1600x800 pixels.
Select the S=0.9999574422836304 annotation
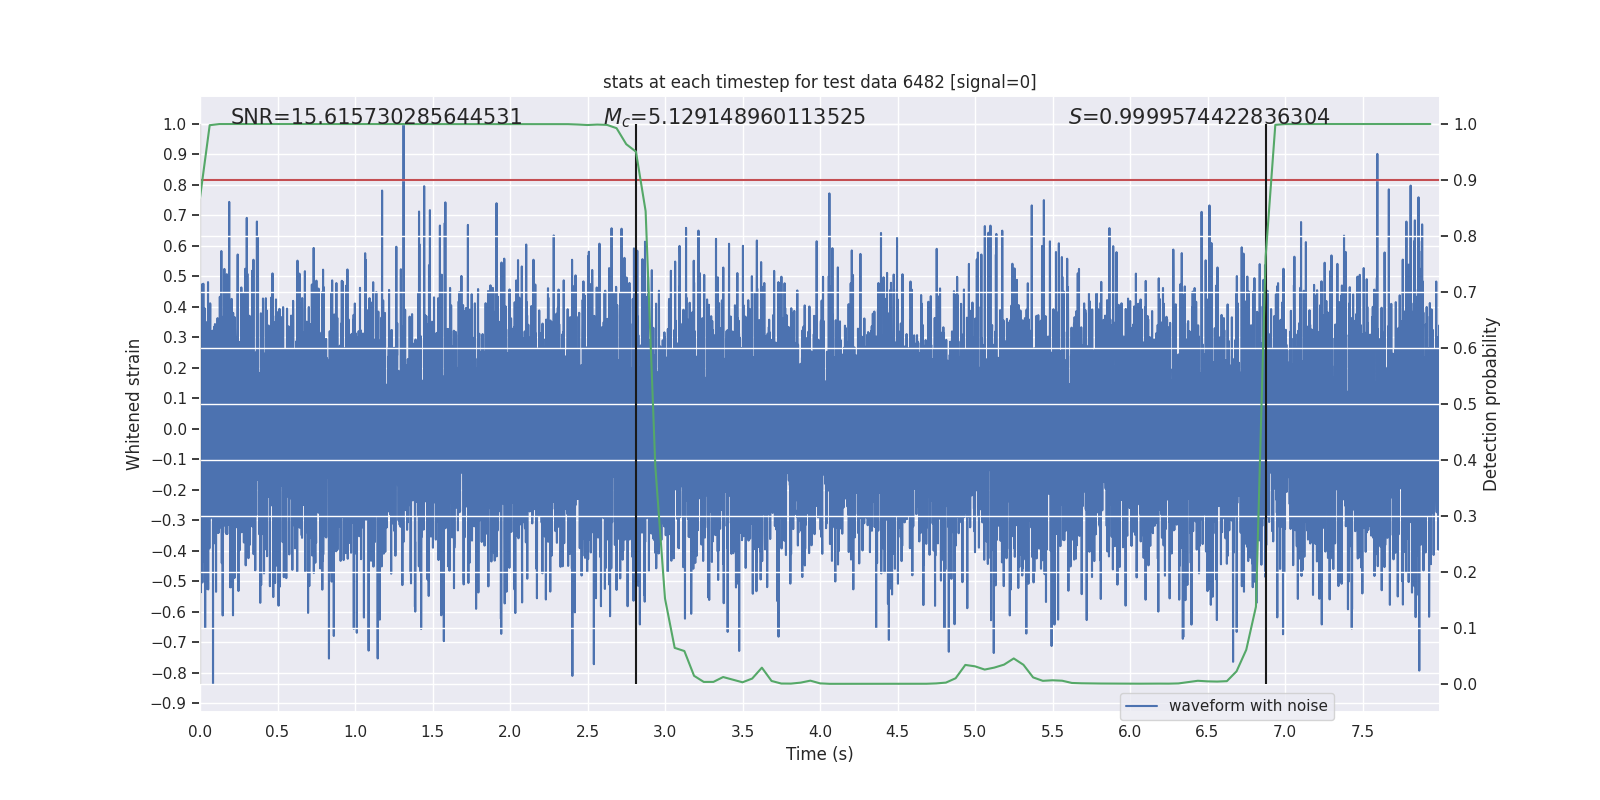click(1199, 117)
